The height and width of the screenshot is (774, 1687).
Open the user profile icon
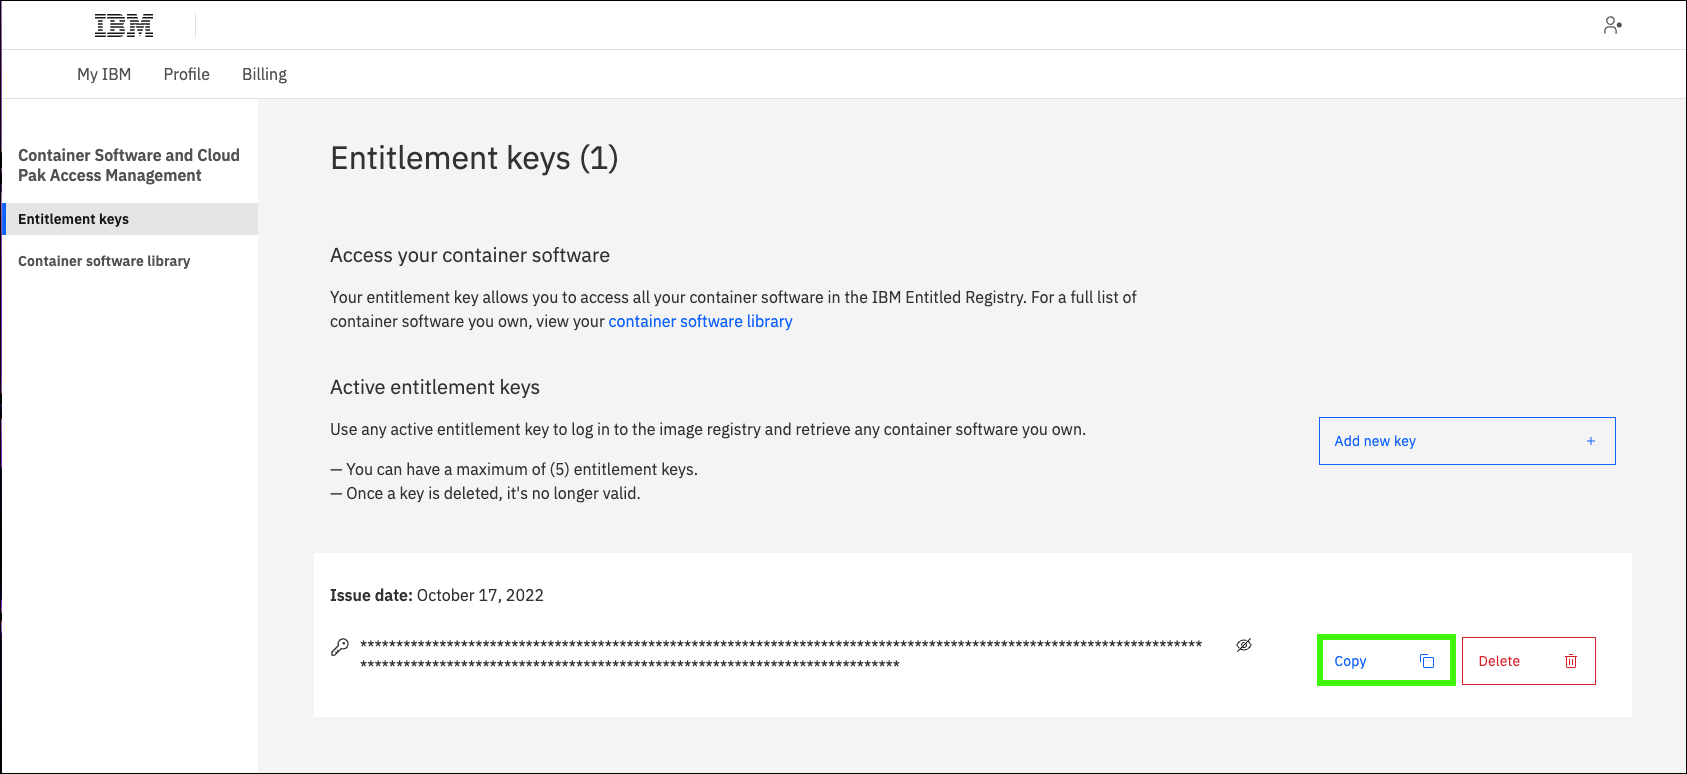[1612, 25]
